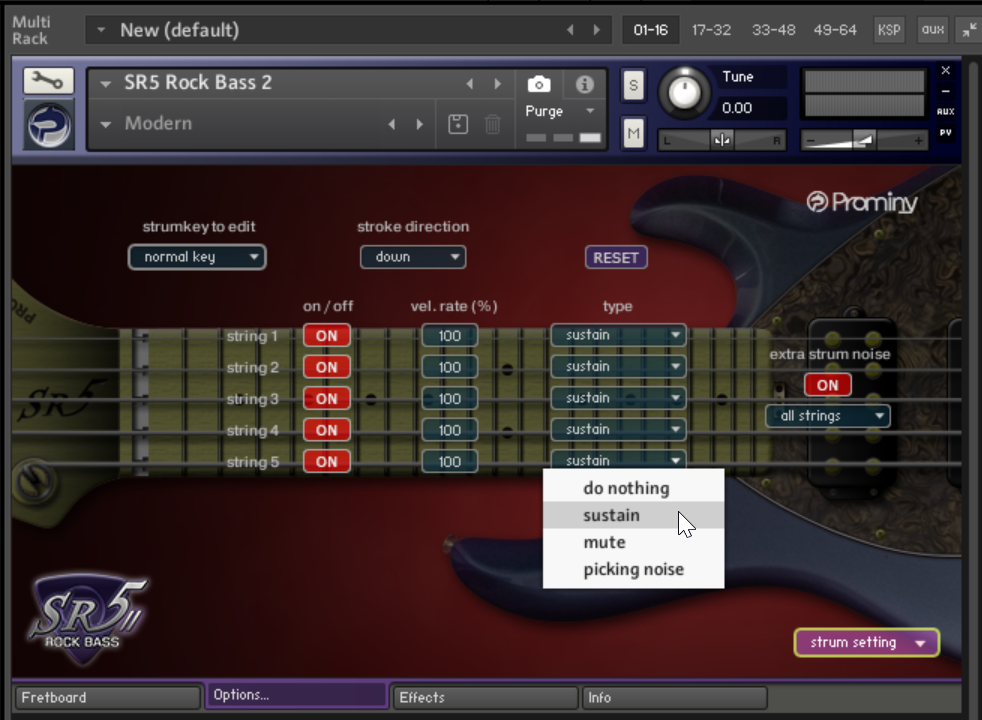Save the snapshot with the floppy disk icon
982x720 pixels.
click(458, 124)
